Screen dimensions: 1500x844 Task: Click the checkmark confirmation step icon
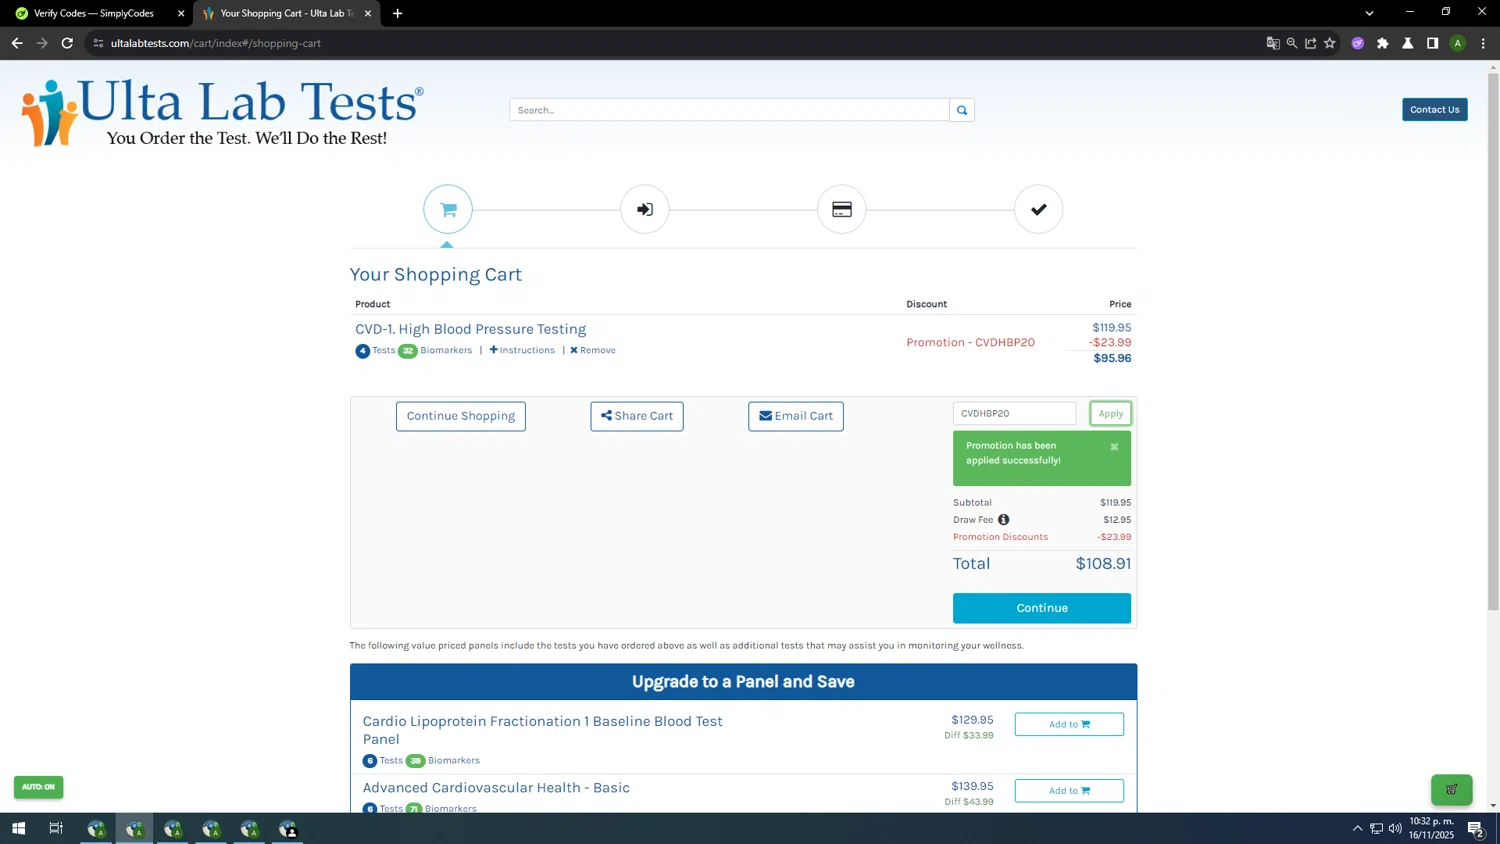[1038, 209]
